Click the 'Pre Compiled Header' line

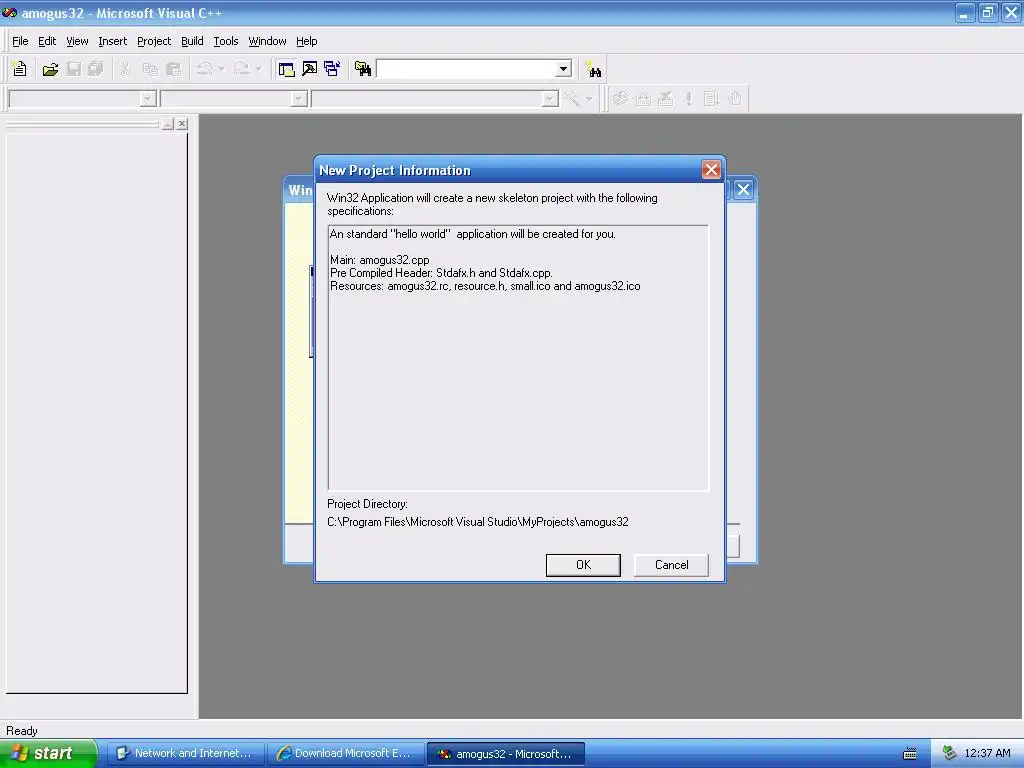(x=441, y=273)
